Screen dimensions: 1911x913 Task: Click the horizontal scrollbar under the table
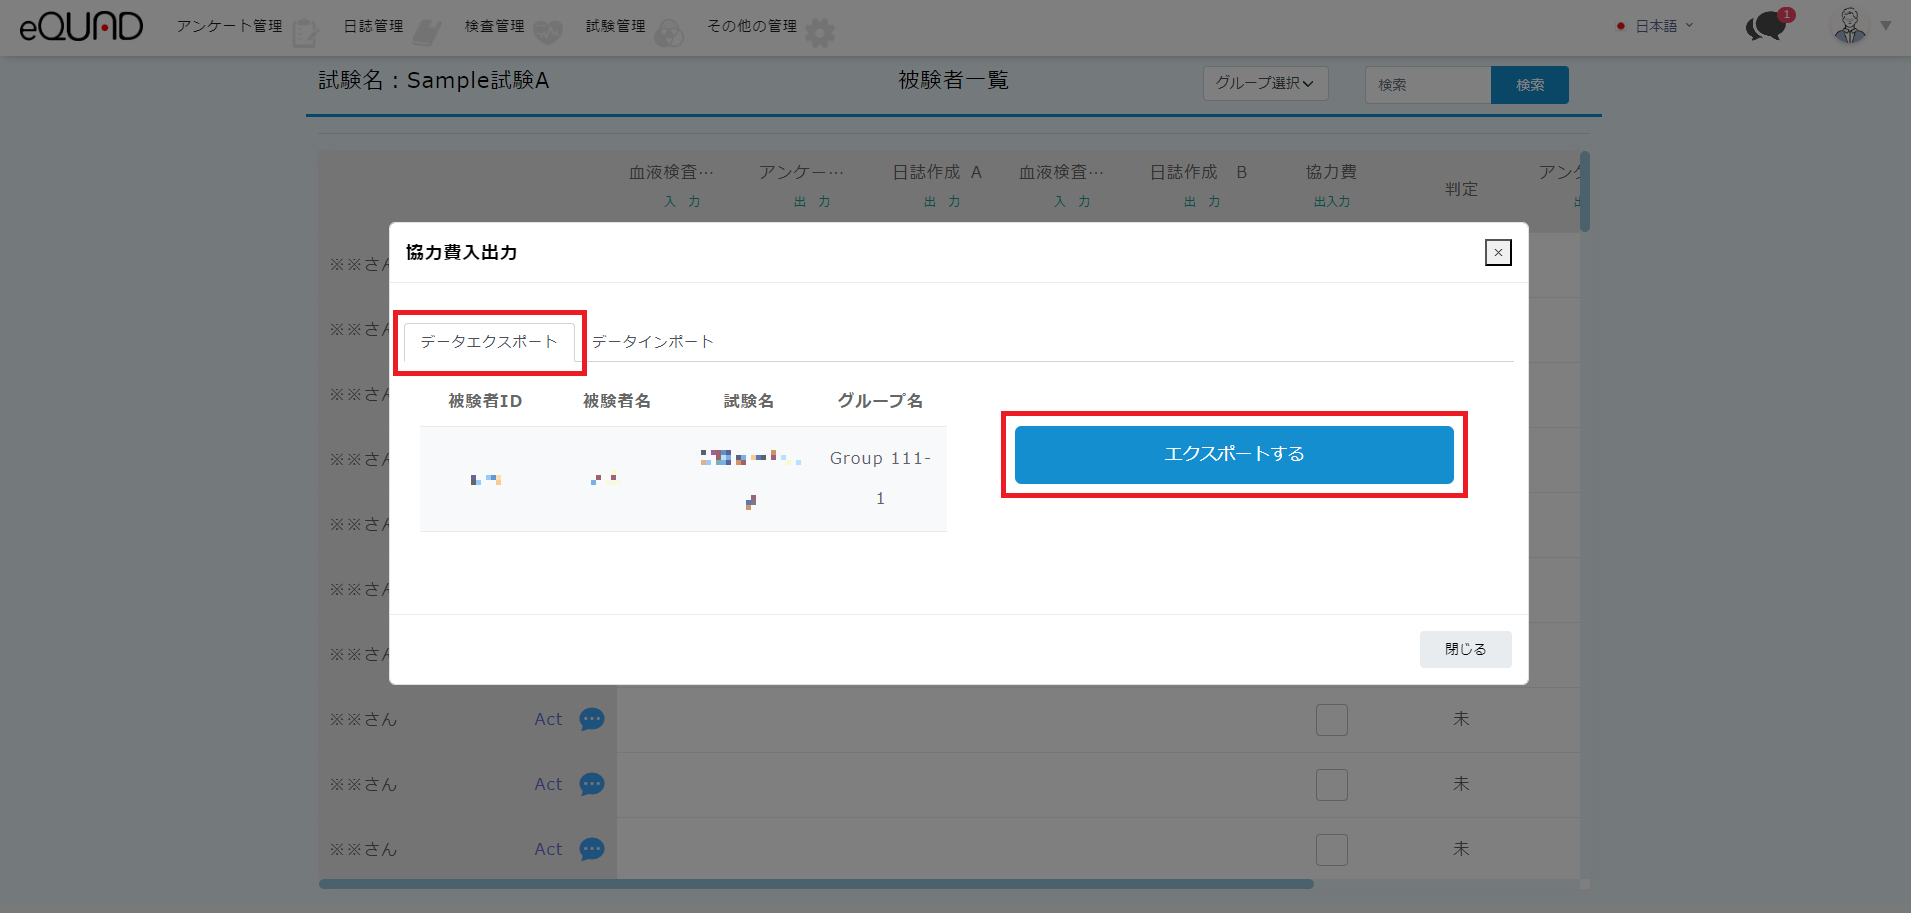click(815, 884)
